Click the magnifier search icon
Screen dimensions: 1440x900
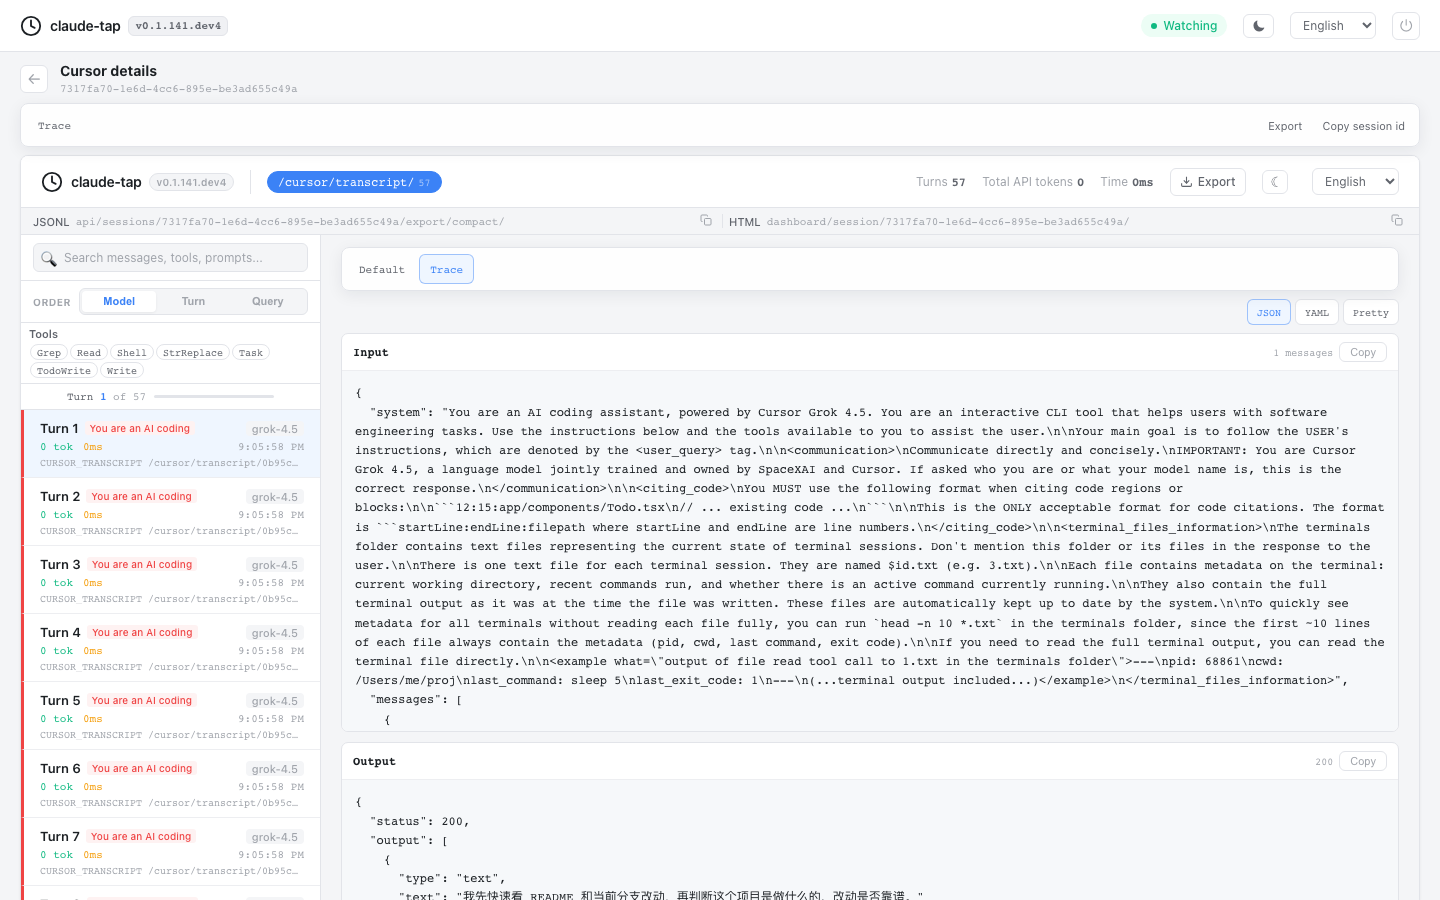click(x=48, y=259)
